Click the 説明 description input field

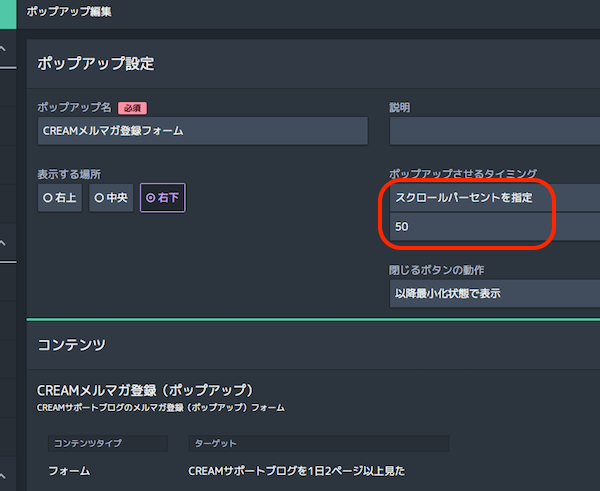click(x=495, y=131)
